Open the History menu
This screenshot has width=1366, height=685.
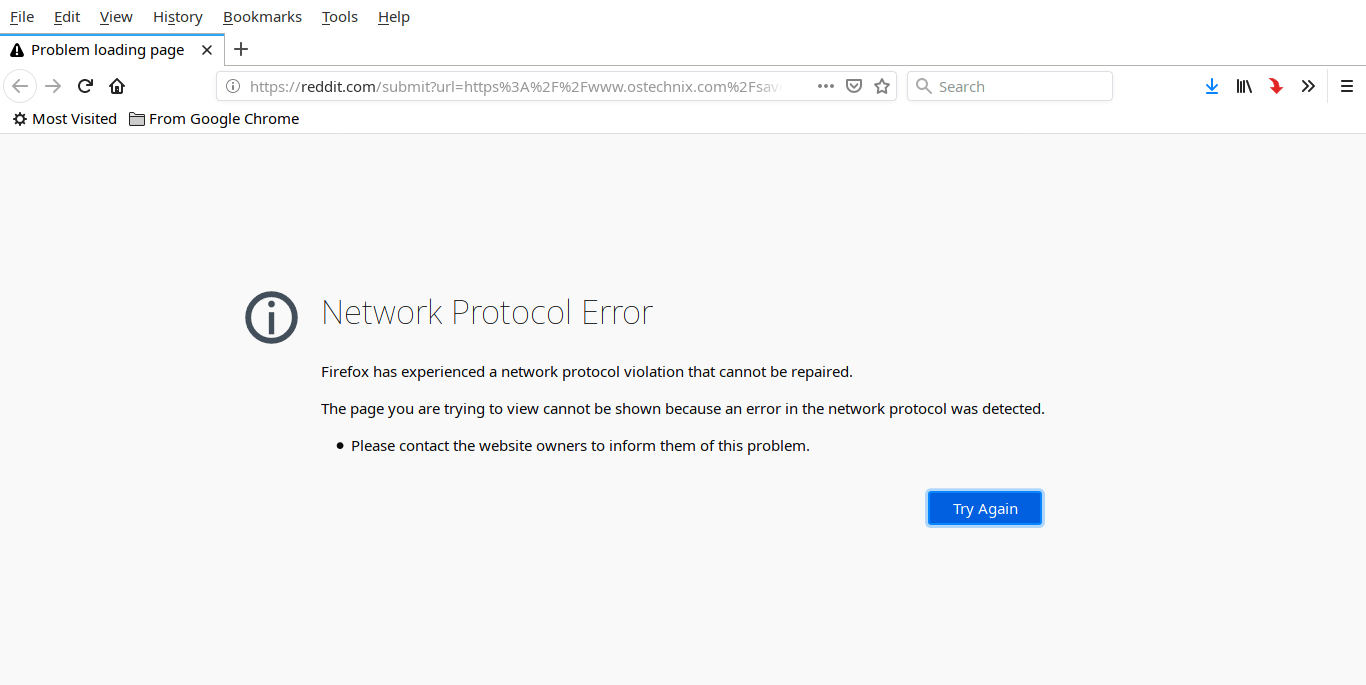point(178,17)
